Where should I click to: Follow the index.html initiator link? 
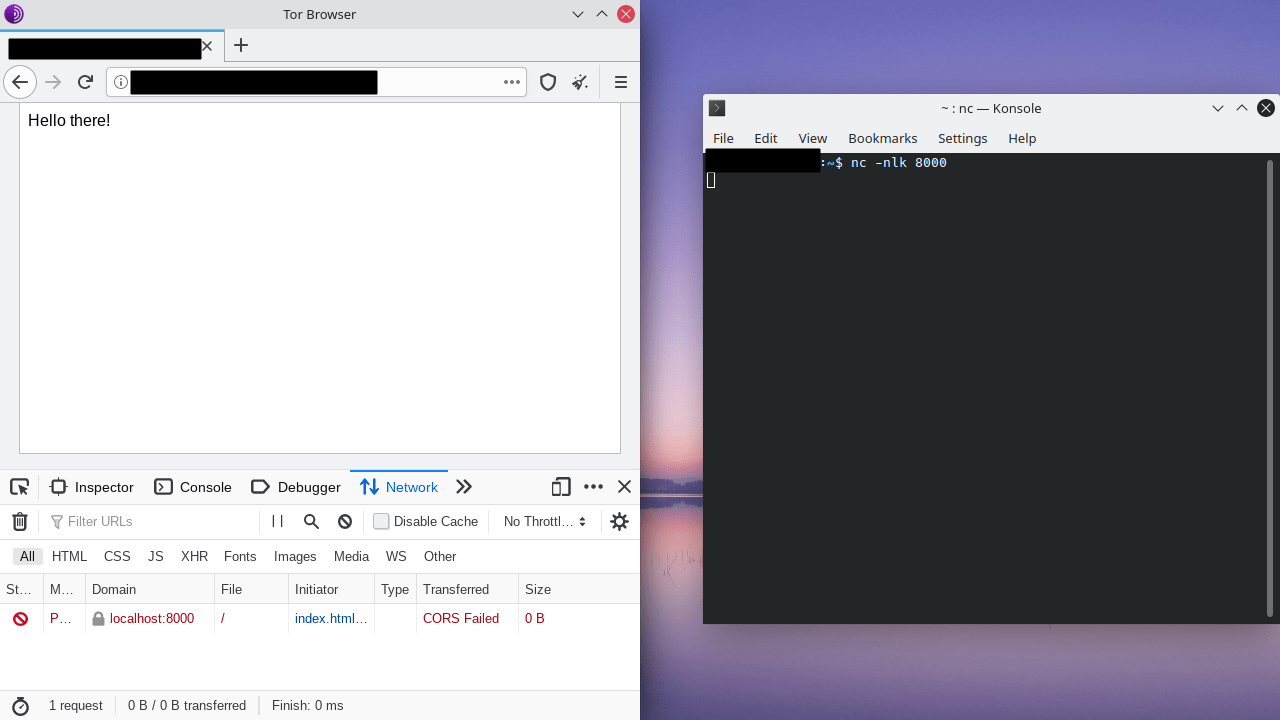pyautogui.click(x=323, y=618)
